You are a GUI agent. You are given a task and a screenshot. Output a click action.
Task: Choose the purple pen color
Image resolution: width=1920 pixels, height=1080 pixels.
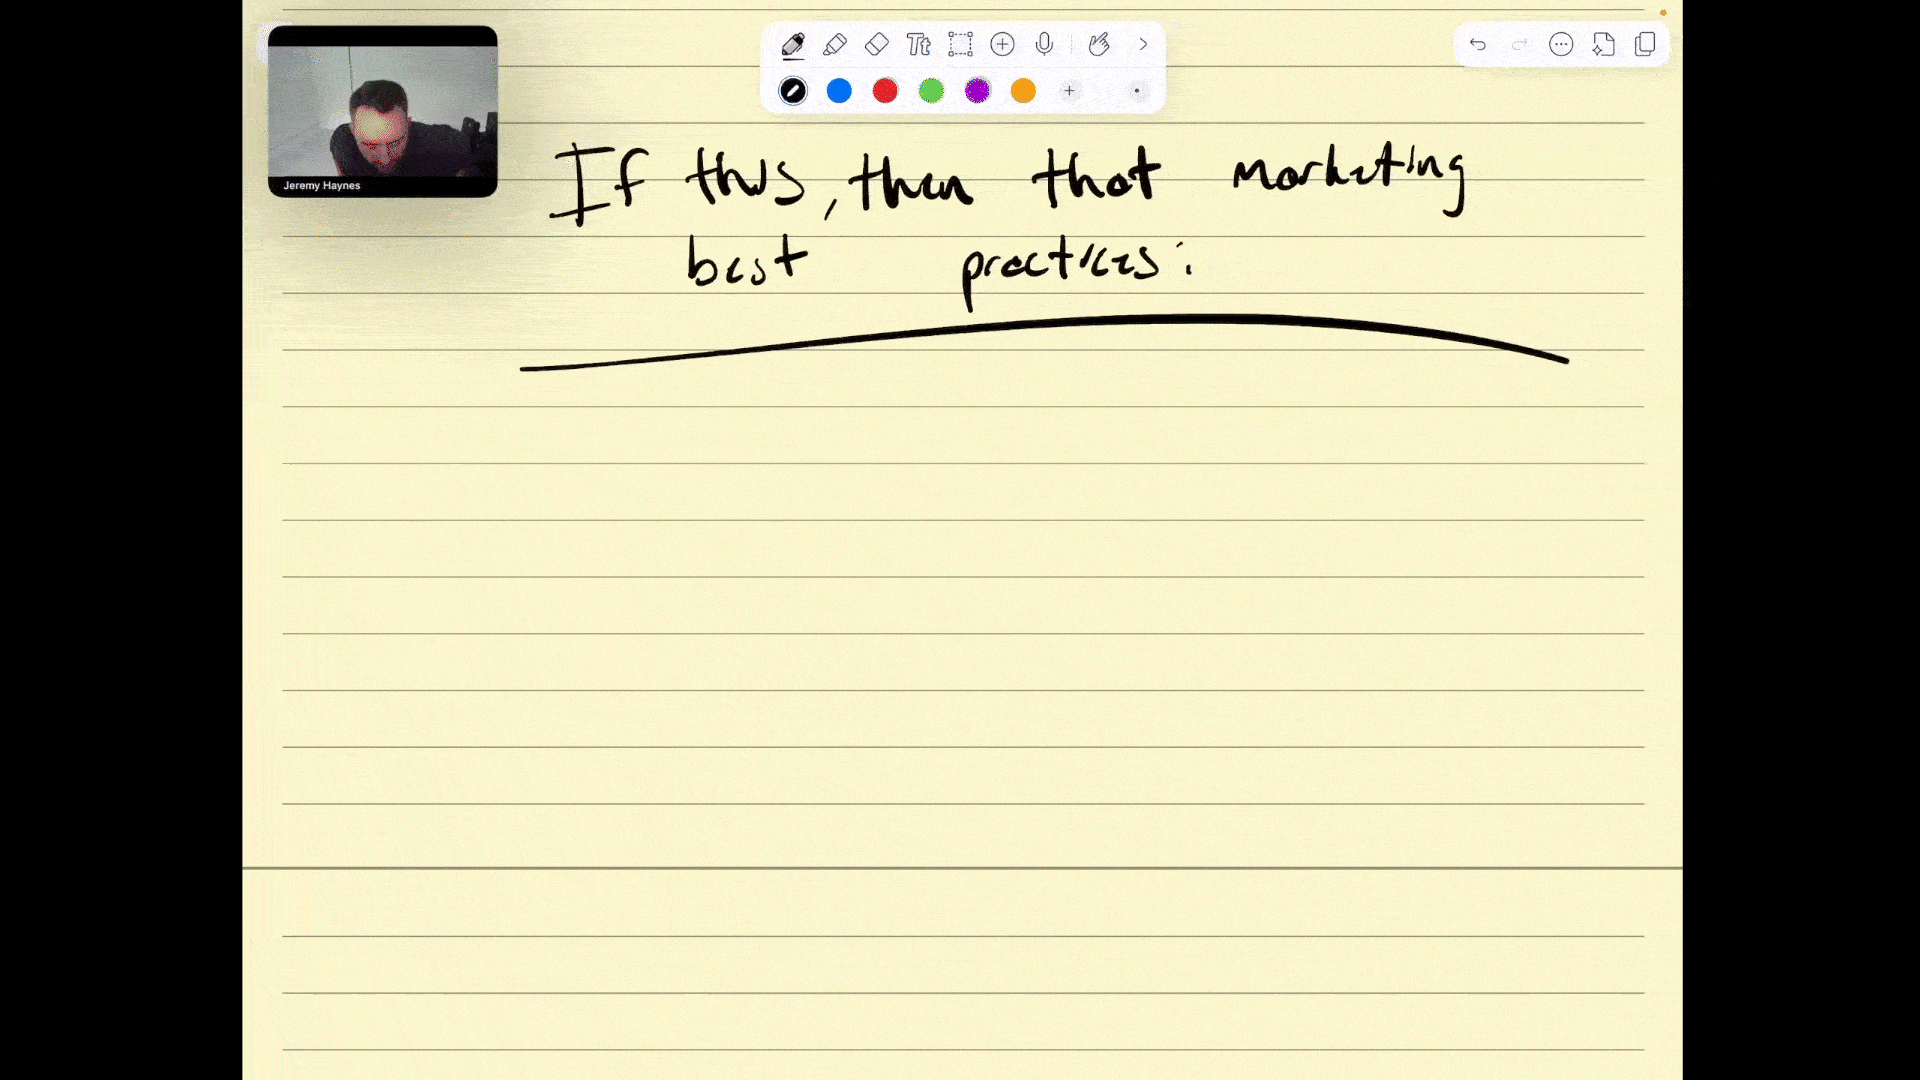coord(977,91)
